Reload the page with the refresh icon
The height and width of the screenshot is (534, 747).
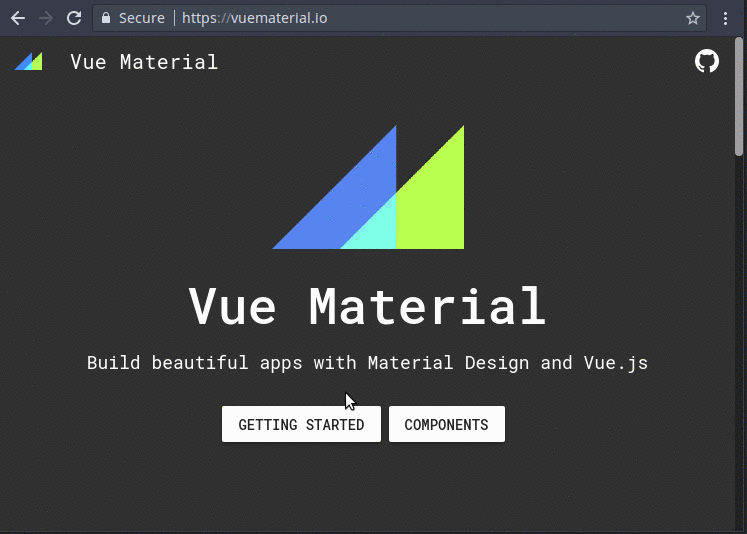(74, 19)
